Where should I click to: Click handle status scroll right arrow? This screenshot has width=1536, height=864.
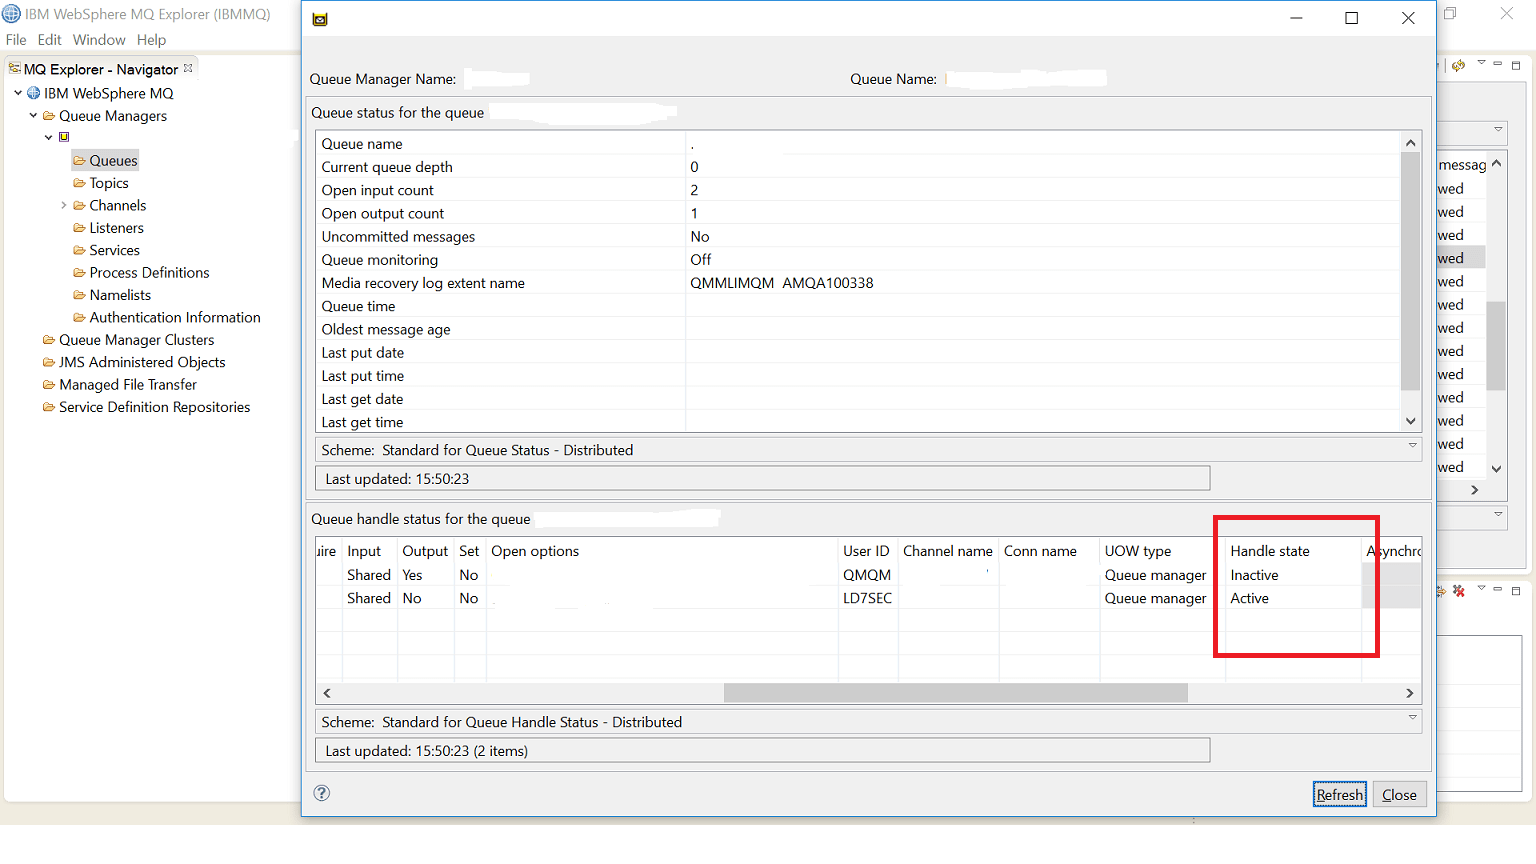coord(1410,693)
